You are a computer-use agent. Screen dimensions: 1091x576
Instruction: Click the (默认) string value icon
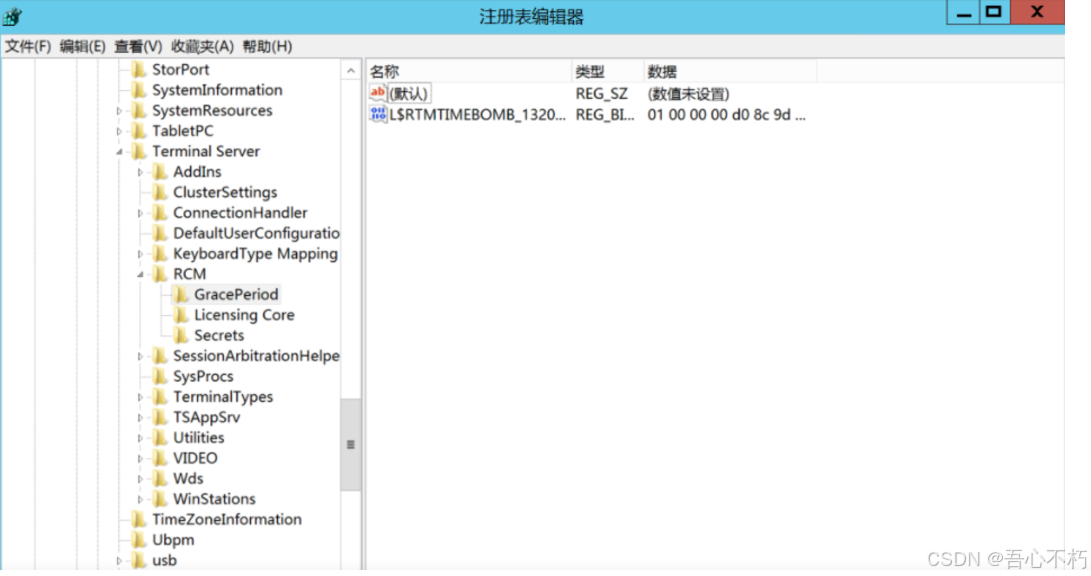378,93
